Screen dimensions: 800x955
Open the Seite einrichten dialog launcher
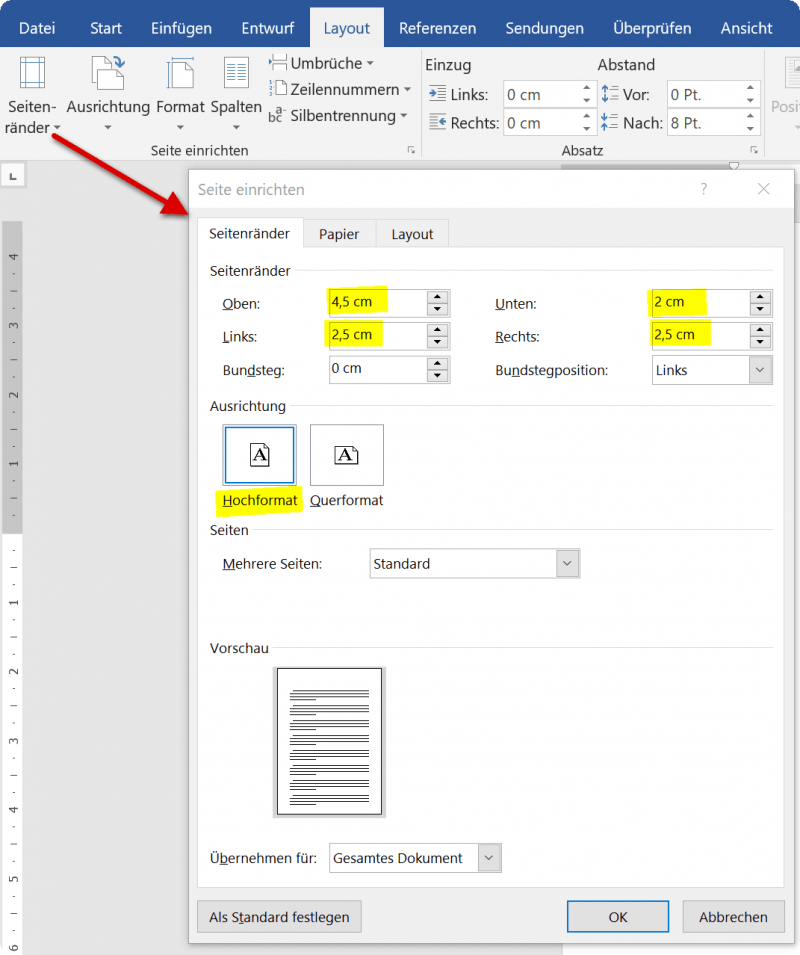pyautogui.click(x=410, y=149)
